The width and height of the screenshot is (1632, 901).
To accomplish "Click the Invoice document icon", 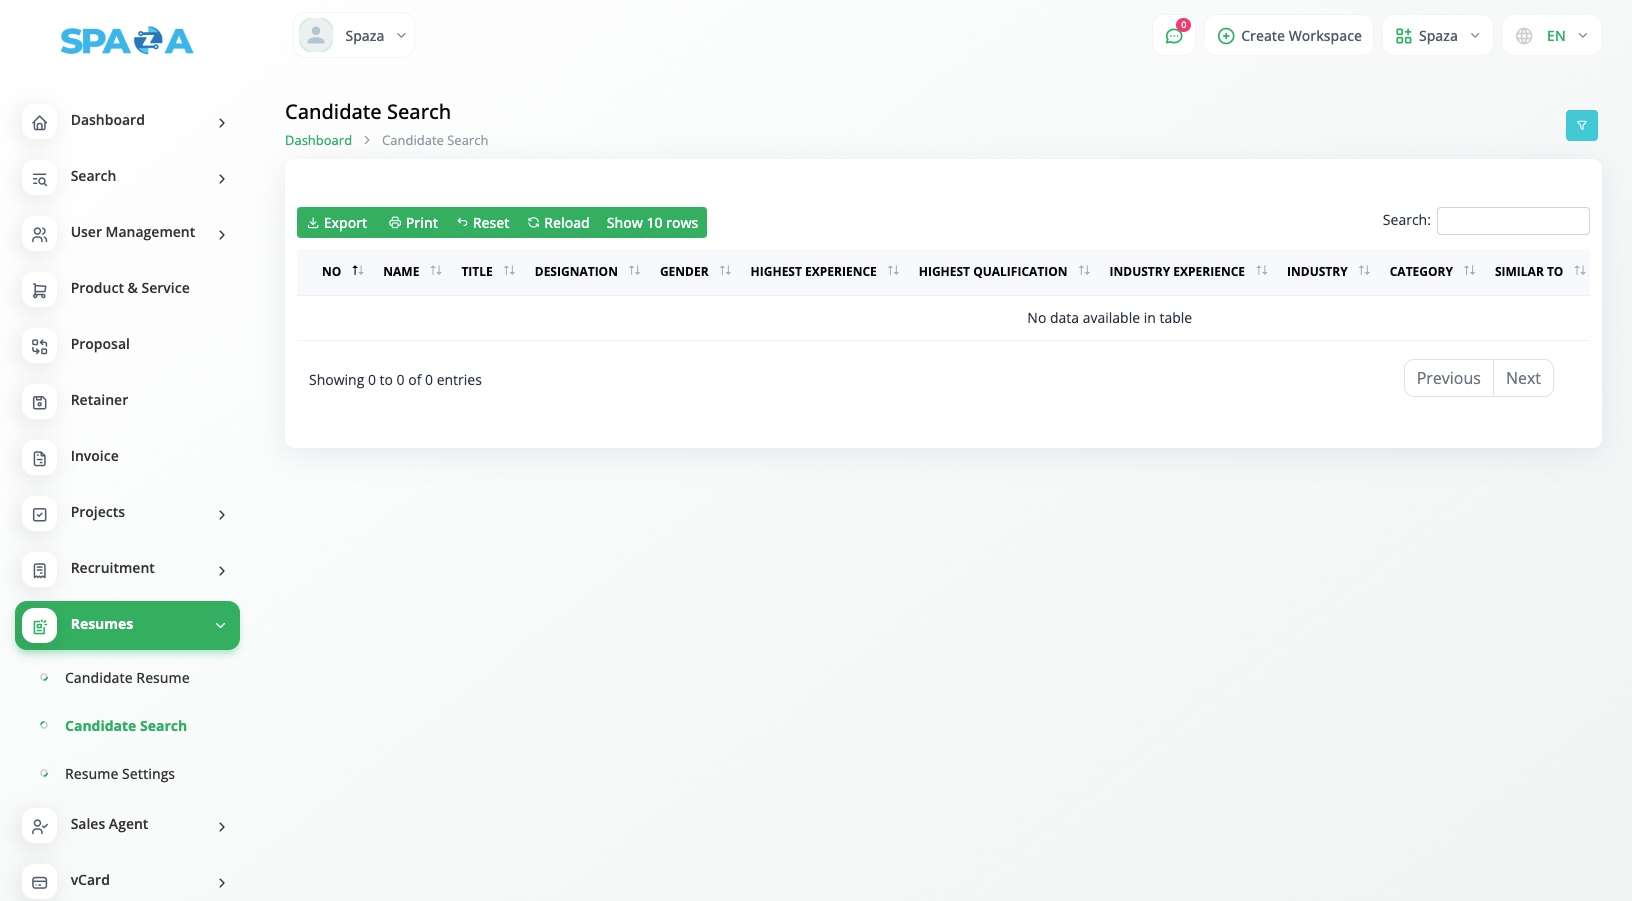I will [x=40, y=458].
